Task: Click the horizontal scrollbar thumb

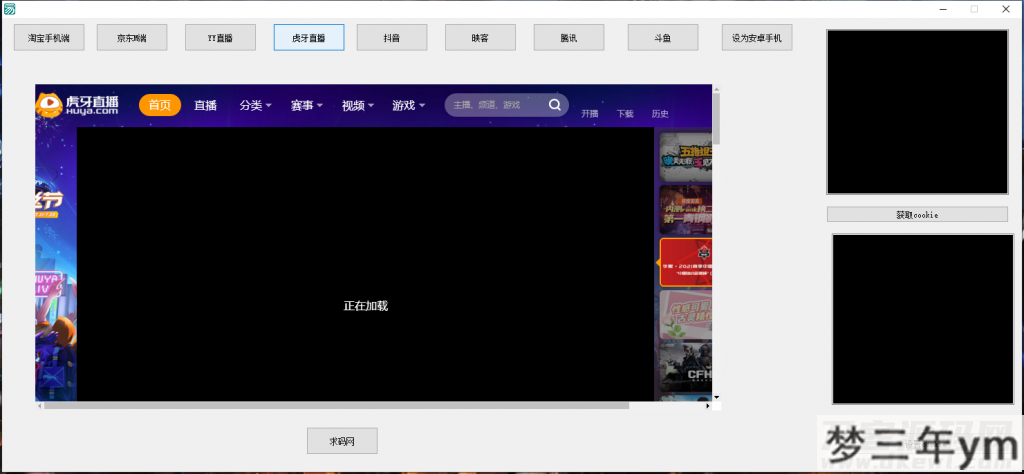Action: tap(336, 405)
